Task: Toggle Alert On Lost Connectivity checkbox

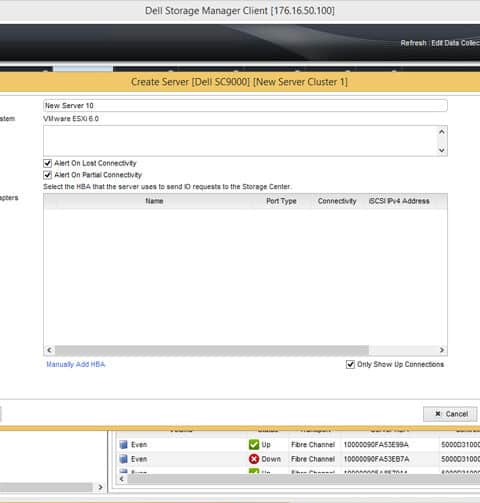Action: click(x=48, y=163)
